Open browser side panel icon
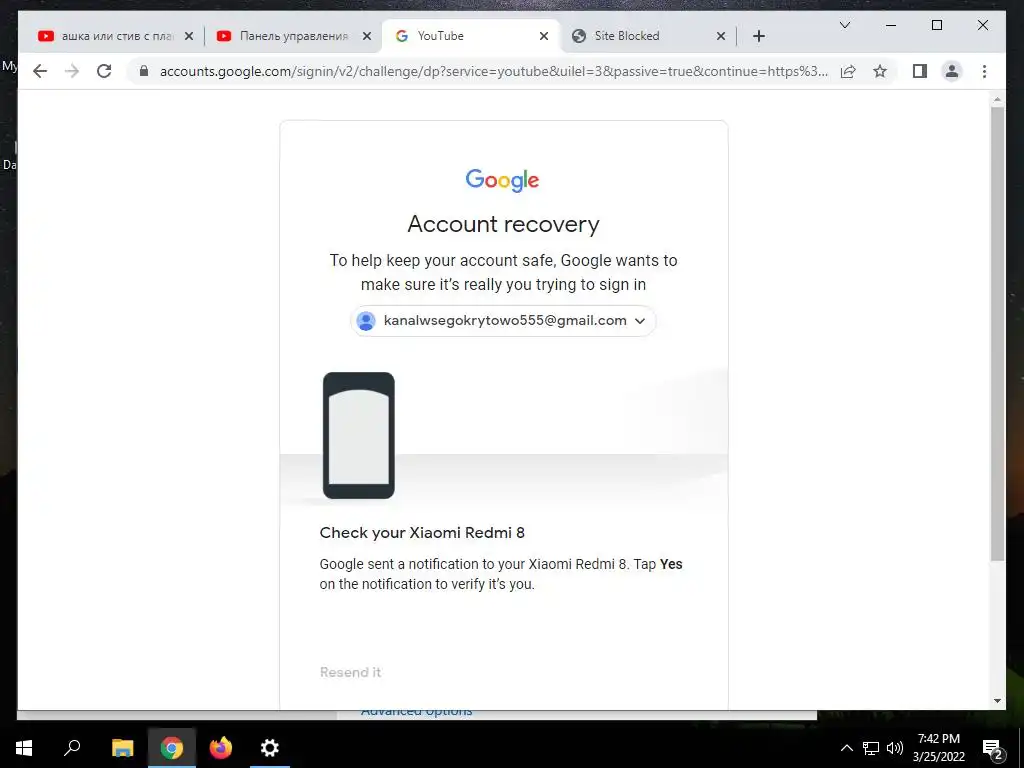Viewport: 1024px width, 768px height. (x=920, y=71)
